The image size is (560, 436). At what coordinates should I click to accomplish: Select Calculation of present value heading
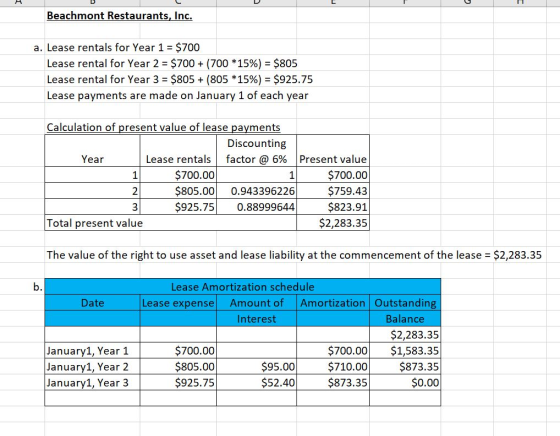pyautogui.click(x=164, y=127)
